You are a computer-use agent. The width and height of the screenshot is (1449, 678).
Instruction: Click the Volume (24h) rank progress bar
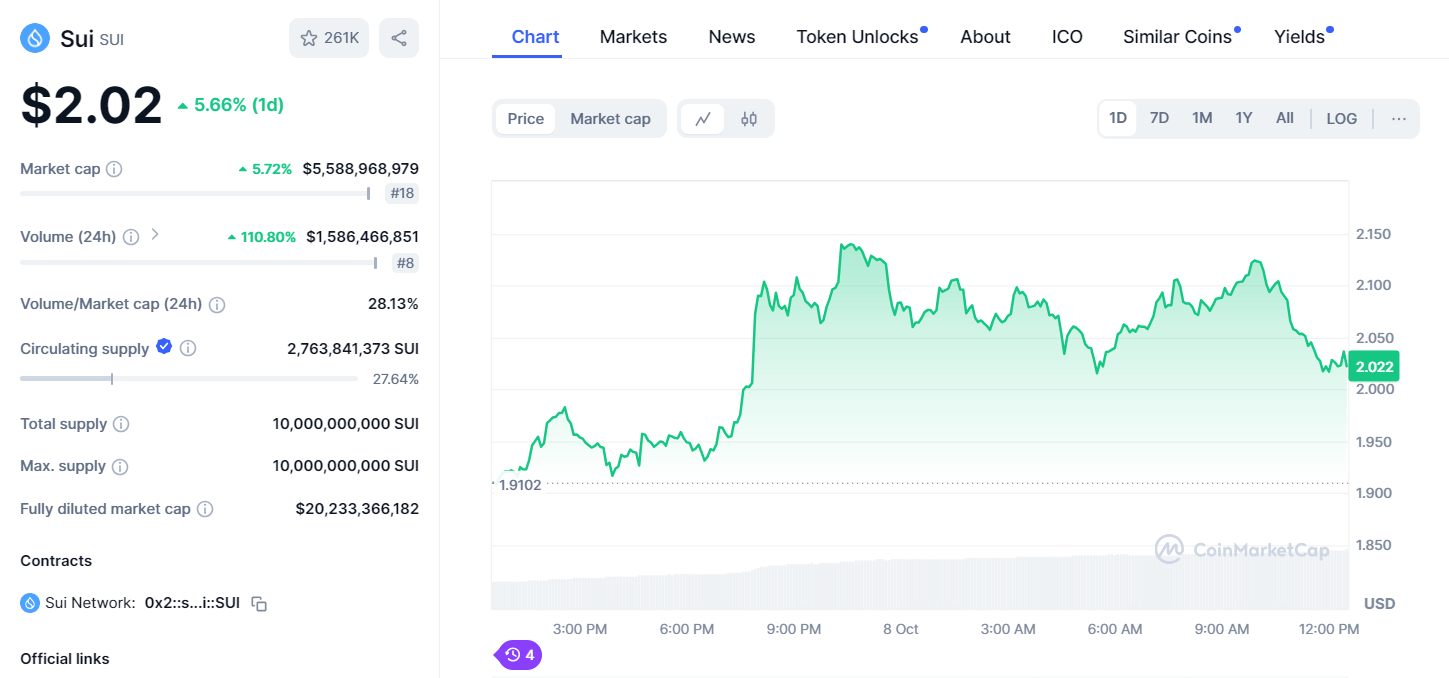[199, 263]
